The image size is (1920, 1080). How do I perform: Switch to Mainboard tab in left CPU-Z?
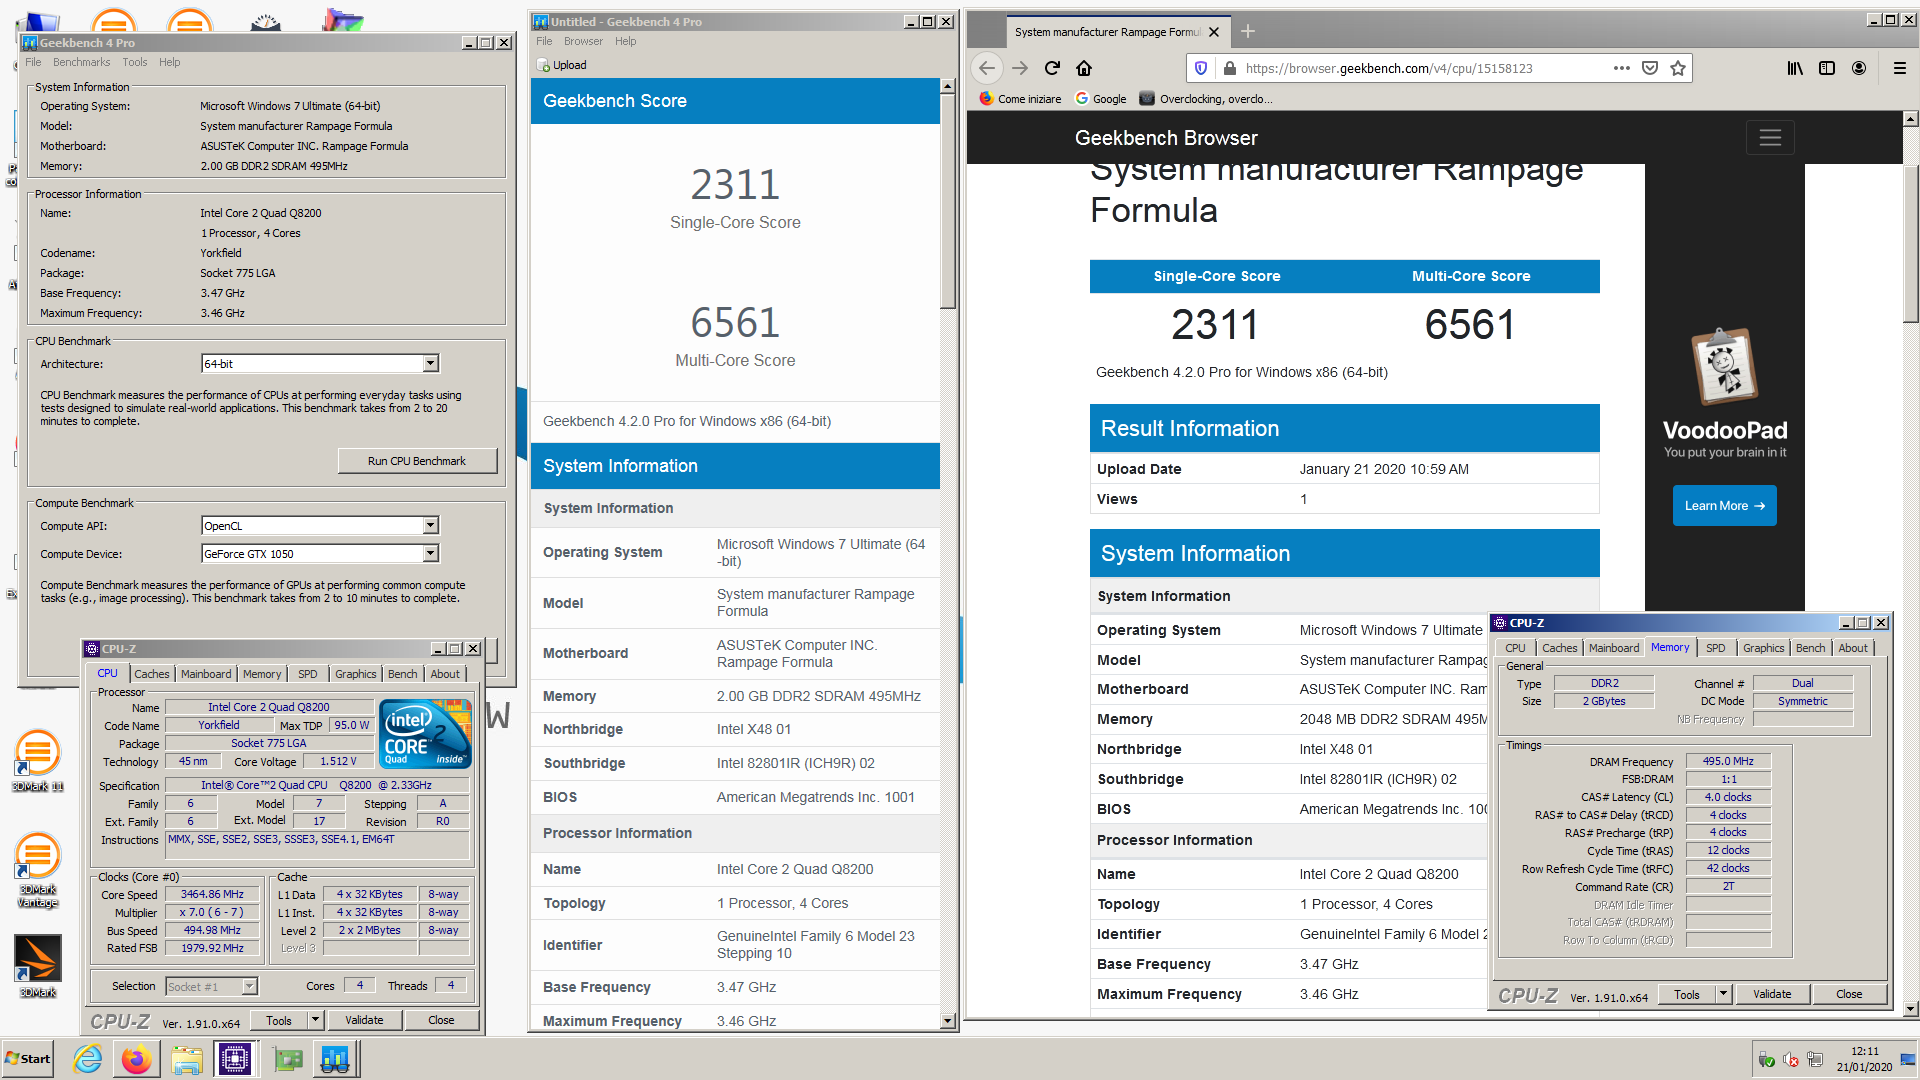pos(206,674)
